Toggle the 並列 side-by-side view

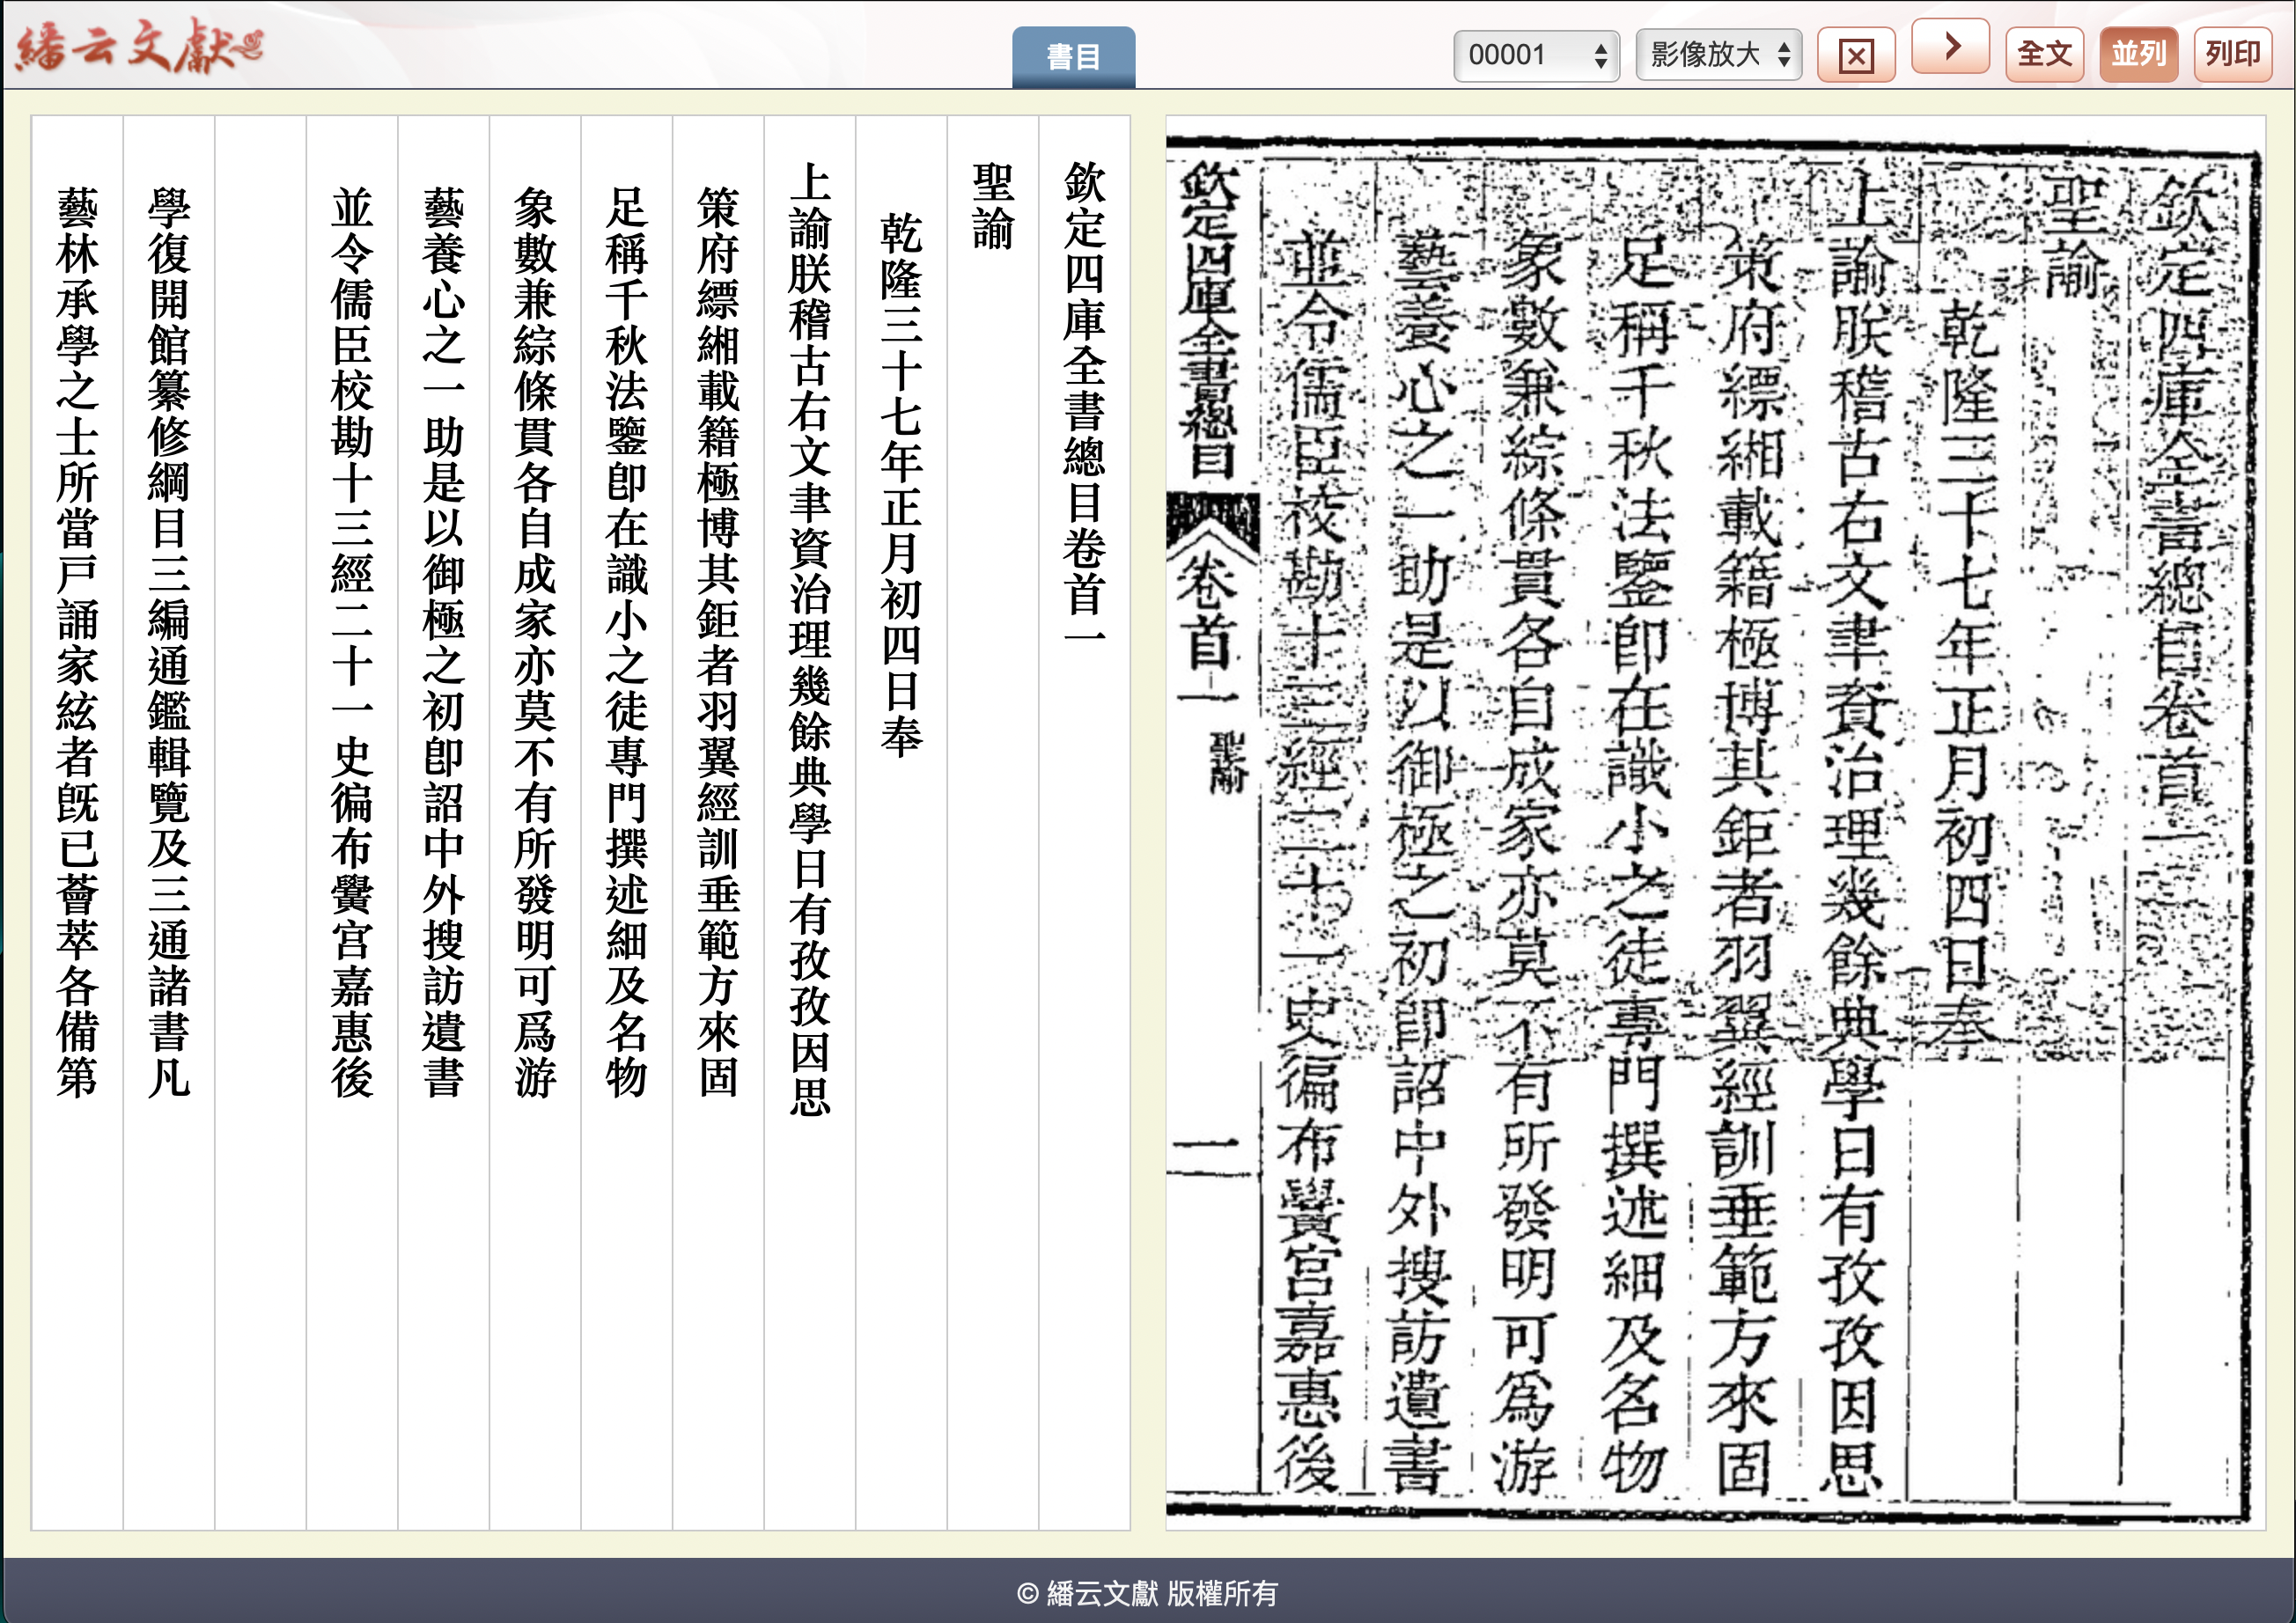(2138, 54)
